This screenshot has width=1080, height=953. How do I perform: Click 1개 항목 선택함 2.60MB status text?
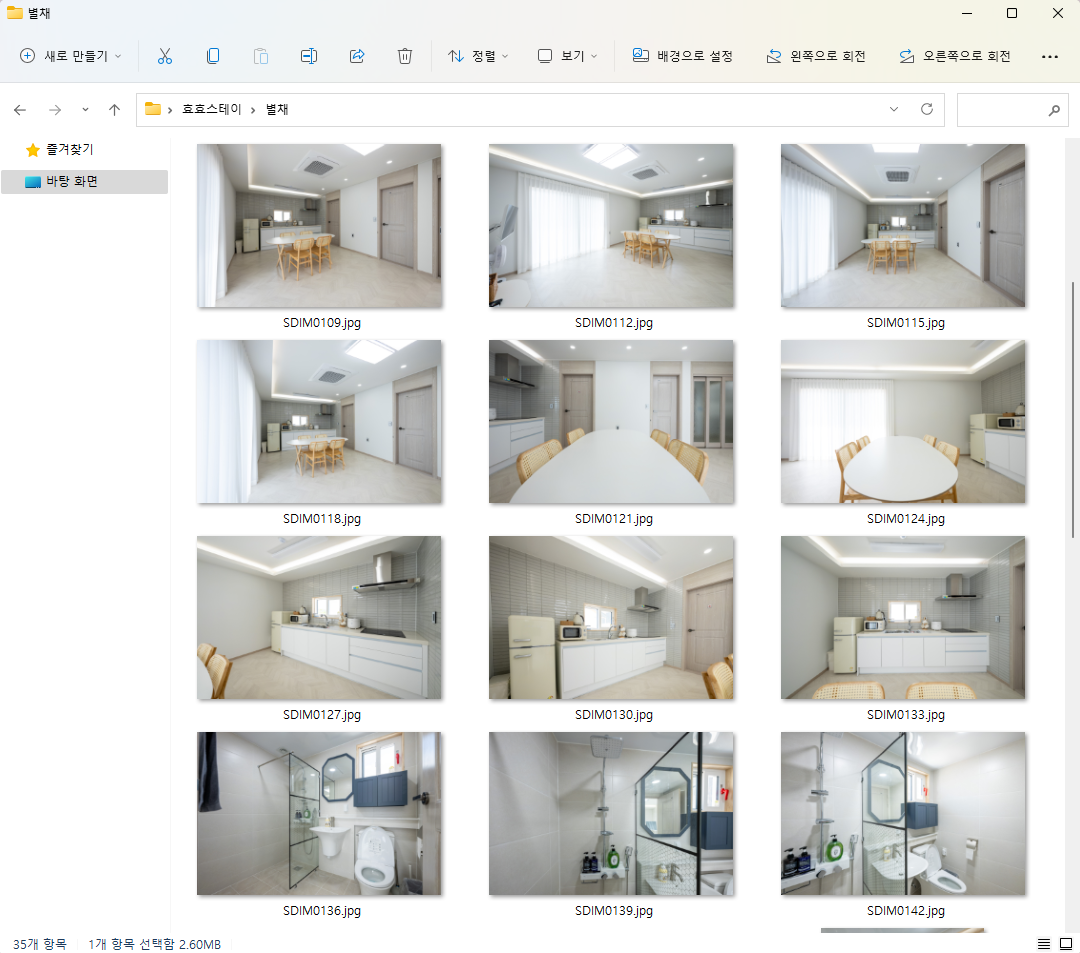click(154, 944)
